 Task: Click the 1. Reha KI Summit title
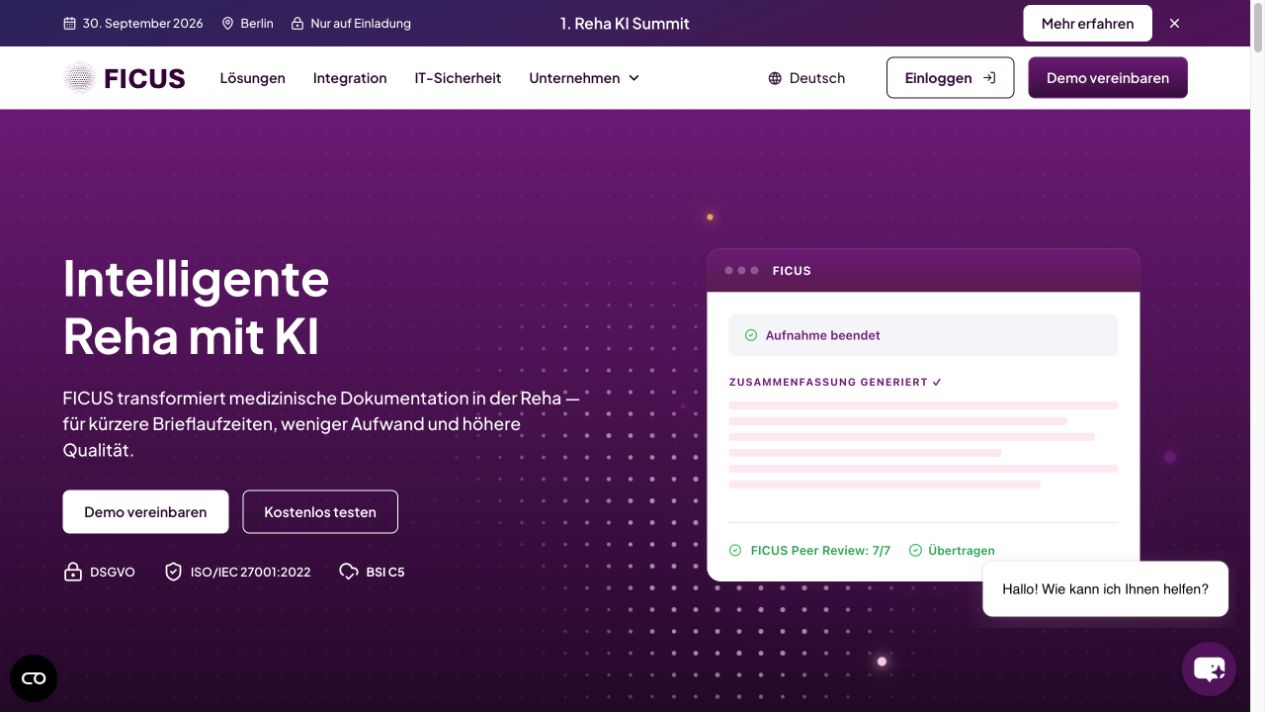click(x=624, y=23)
